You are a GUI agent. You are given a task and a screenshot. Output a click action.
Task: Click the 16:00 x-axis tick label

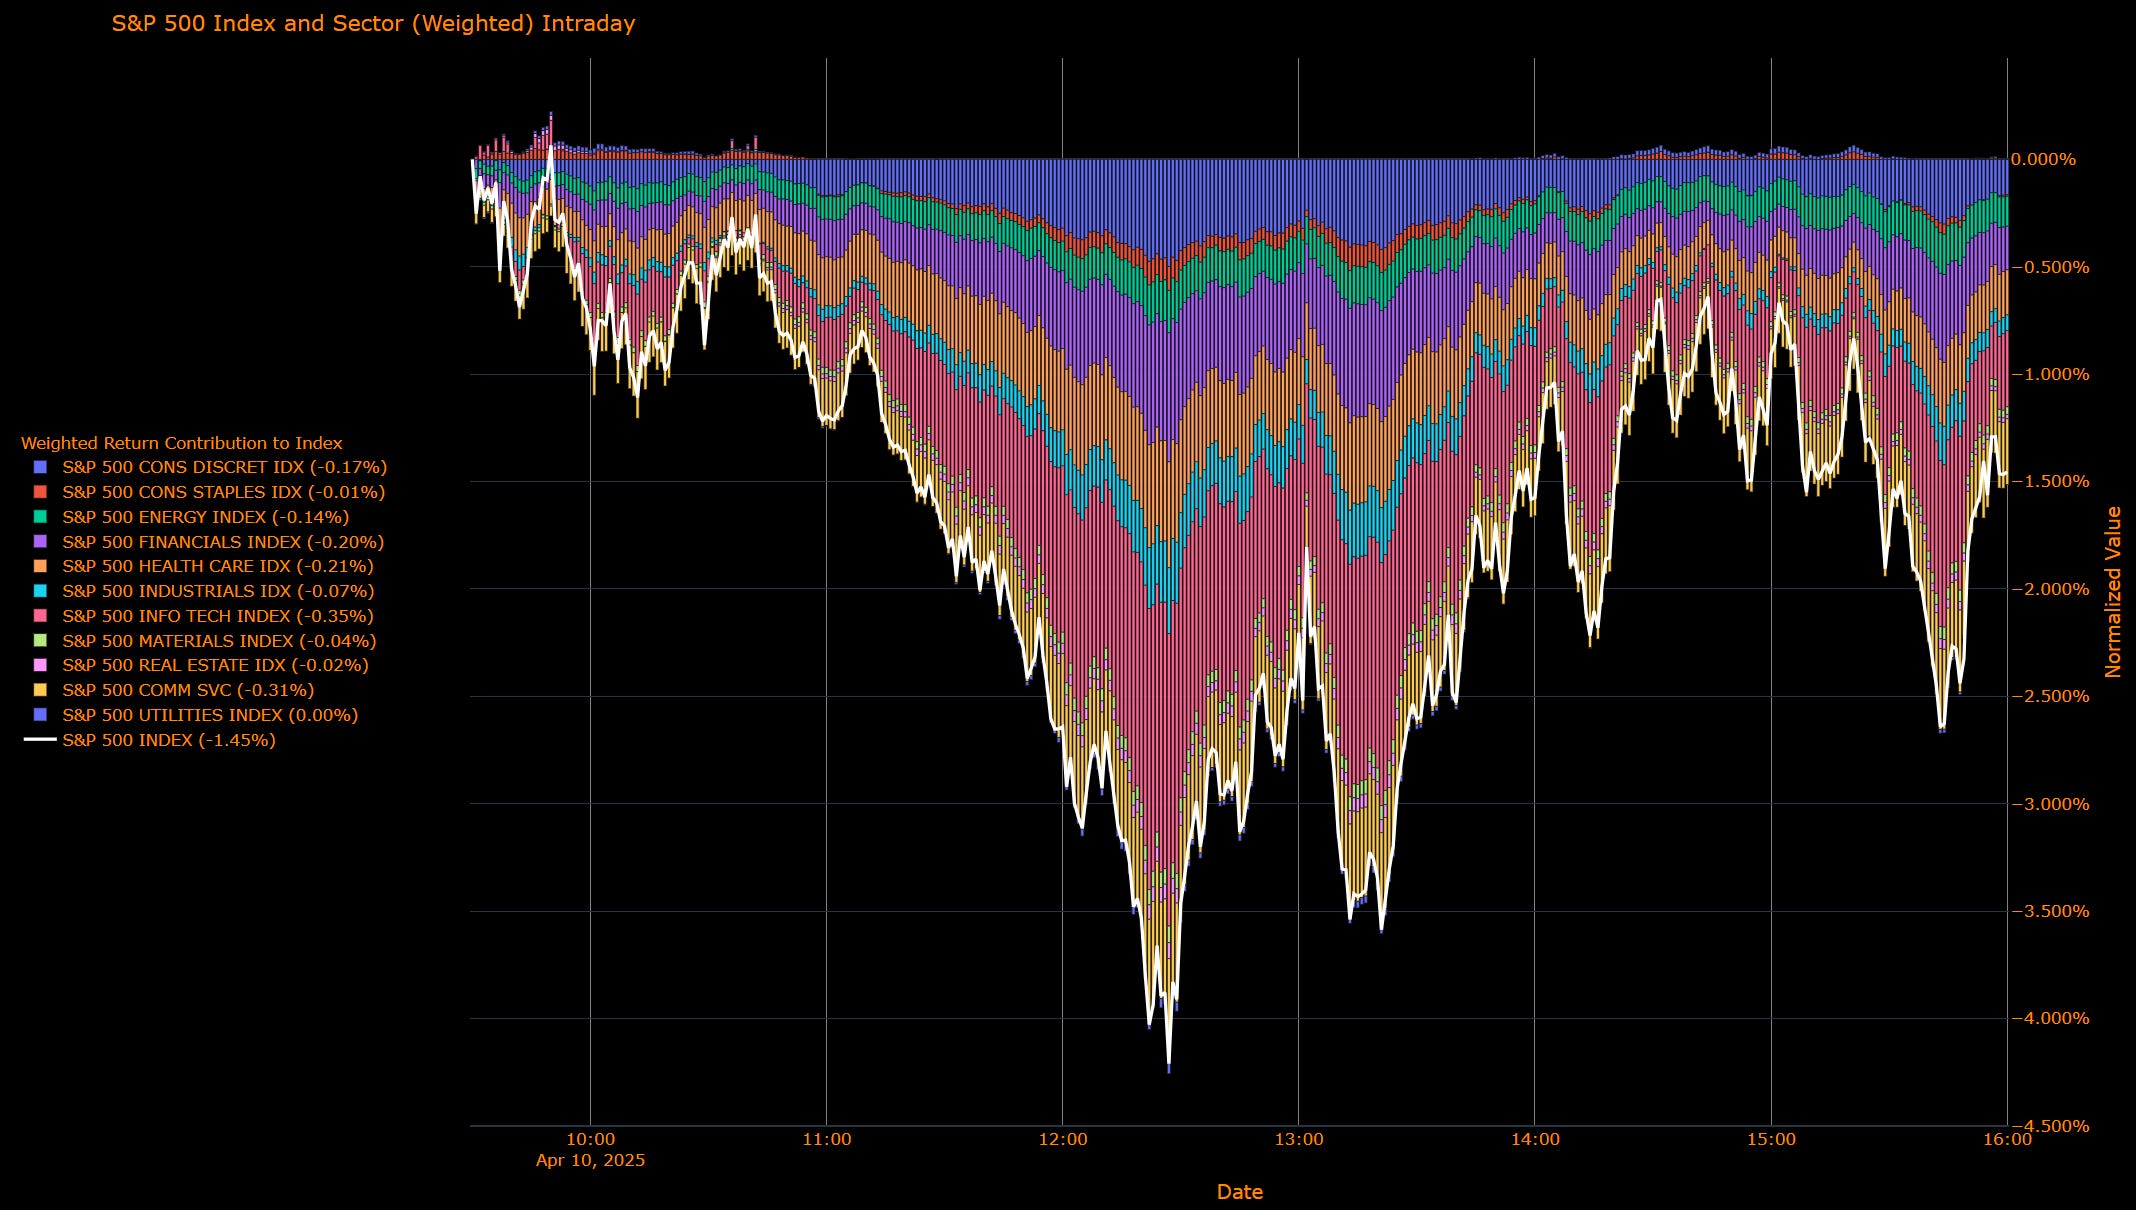(2008, 1139)
